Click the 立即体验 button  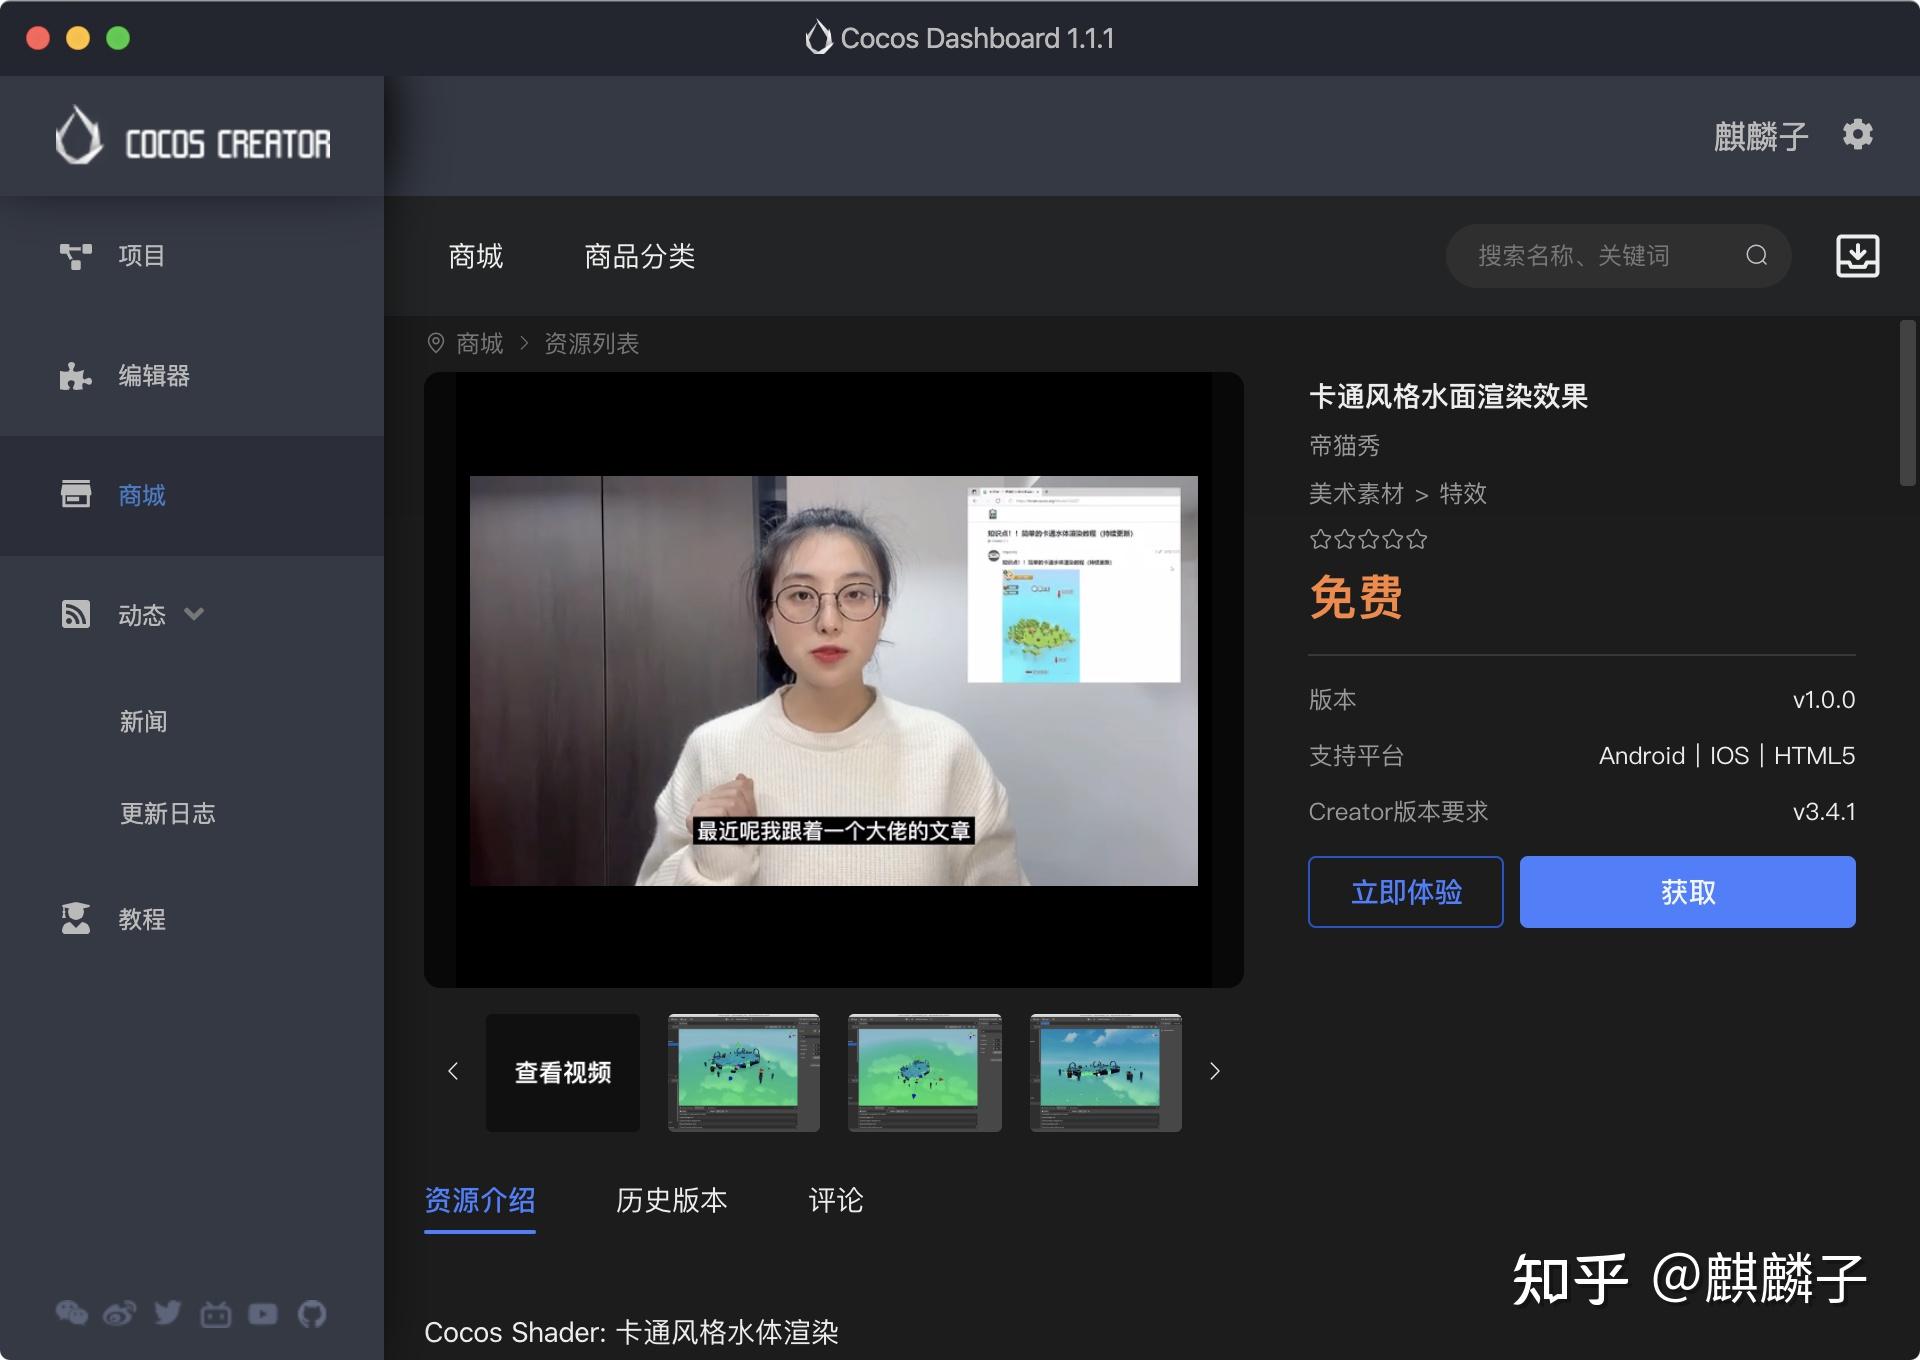(1404, 892)
